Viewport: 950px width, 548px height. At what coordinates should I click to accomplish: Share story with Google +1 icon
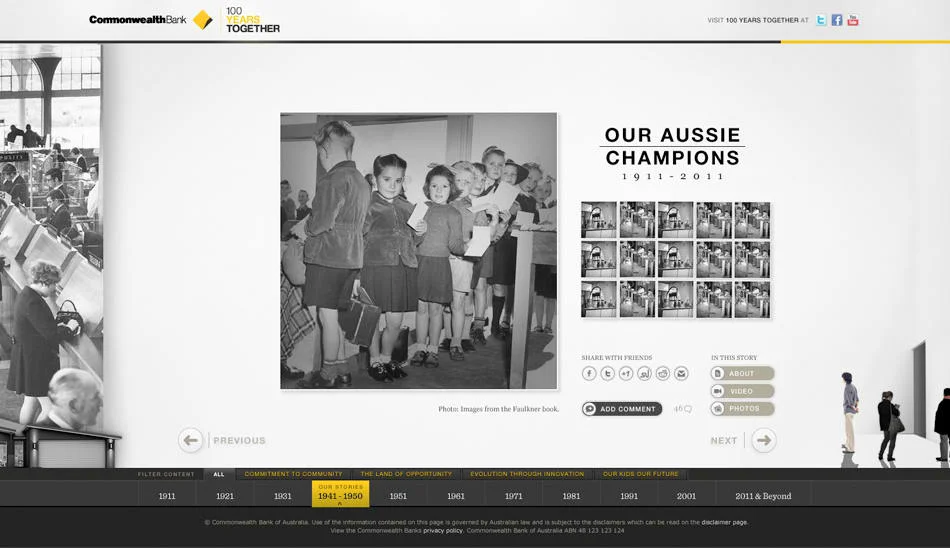pos(626,373)
